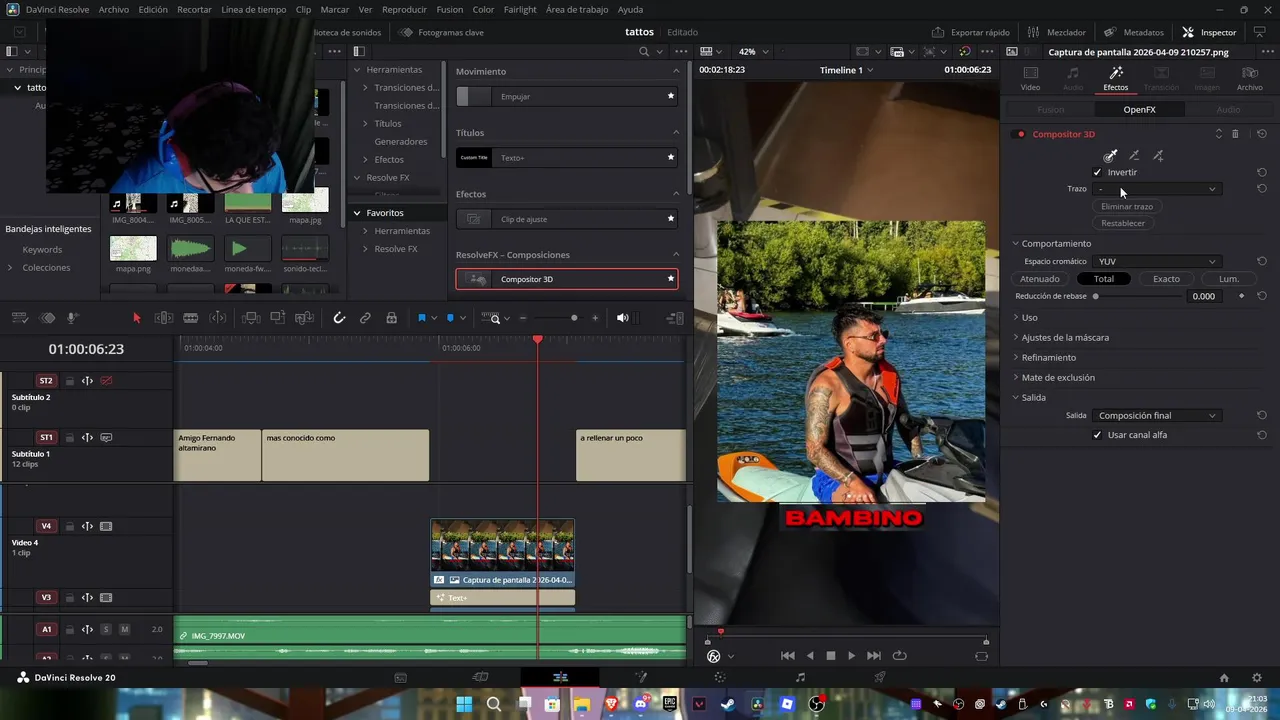
Task: Switch to Video inspector tab
Action: tap(1030, 79)
